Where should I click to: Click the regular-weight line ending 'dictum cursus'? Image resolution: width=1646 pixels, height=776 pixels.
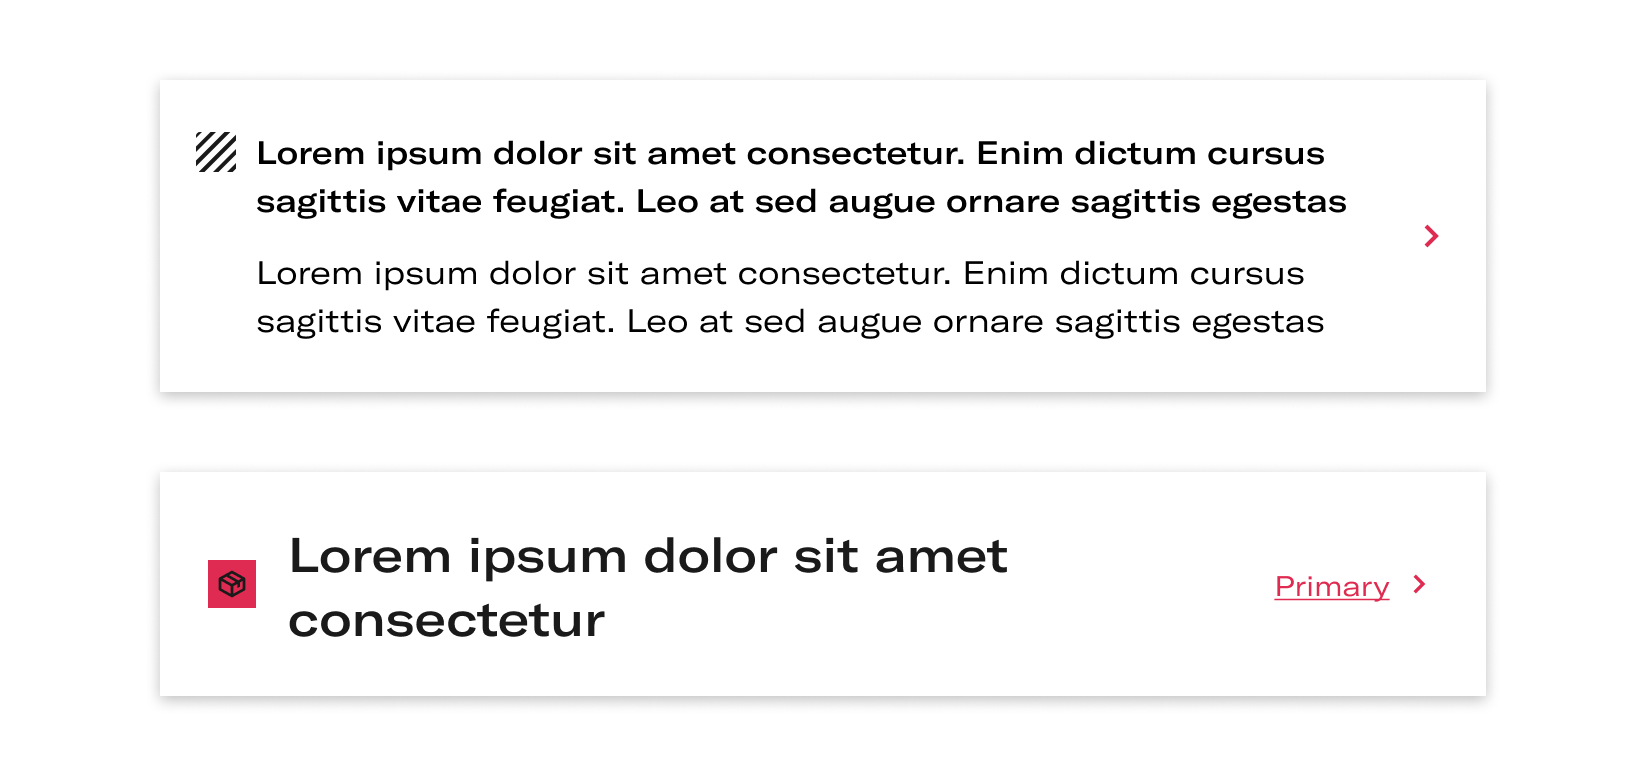tap(780, 273)
